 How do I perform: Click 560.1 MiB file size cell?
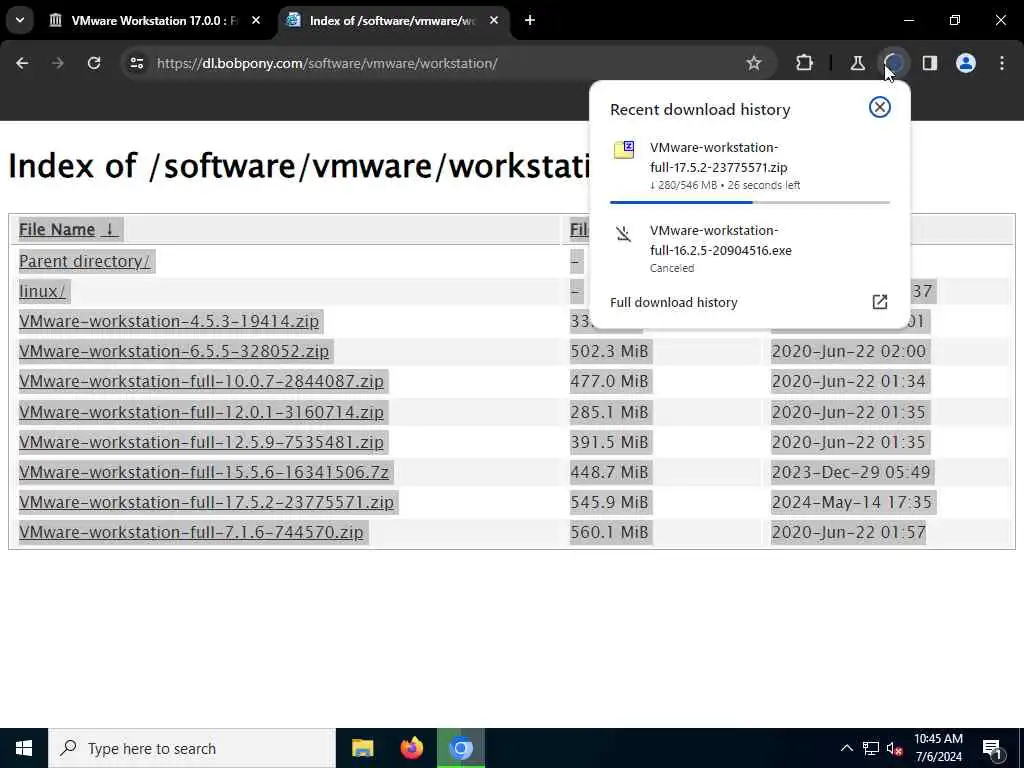609,532
